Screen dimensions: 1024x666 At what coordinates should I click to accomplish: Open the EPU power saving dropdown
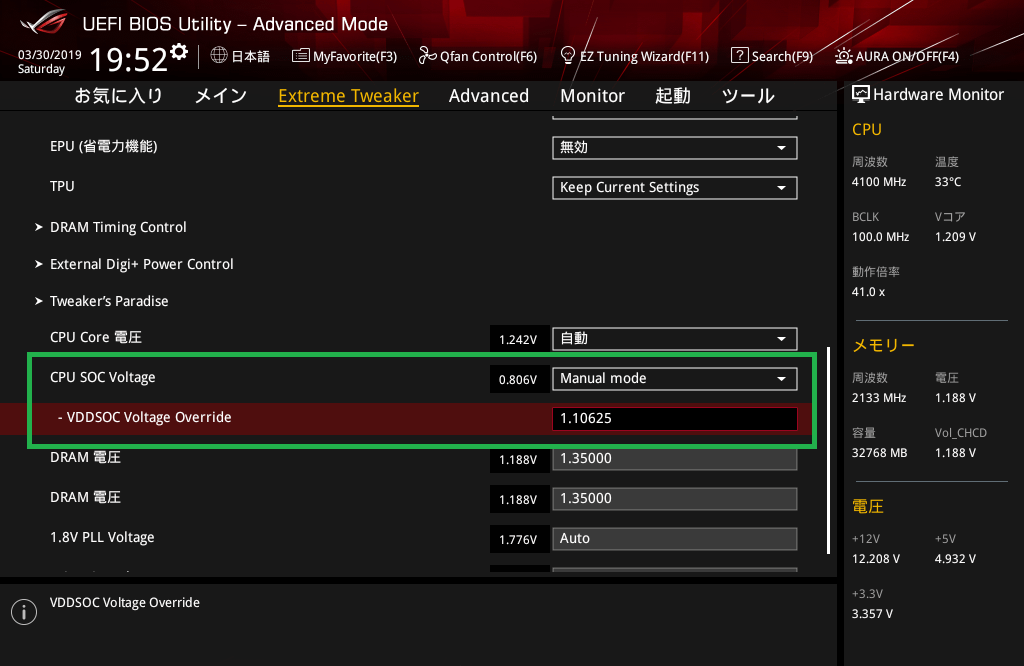click(x=674, y=148)
